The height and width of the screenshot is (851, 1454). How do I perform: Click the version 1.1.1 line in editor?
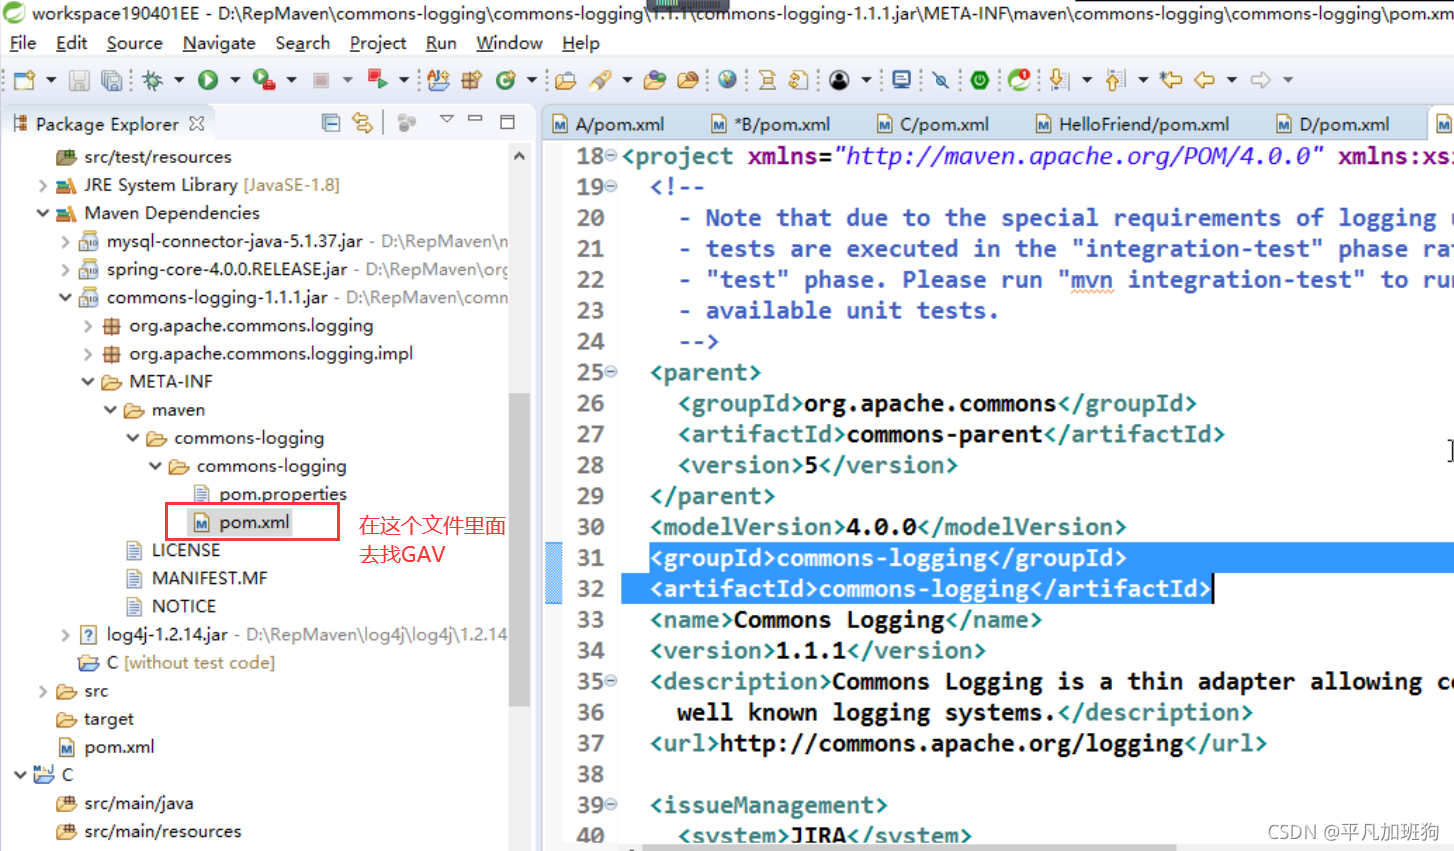click(x=817, y=651)
